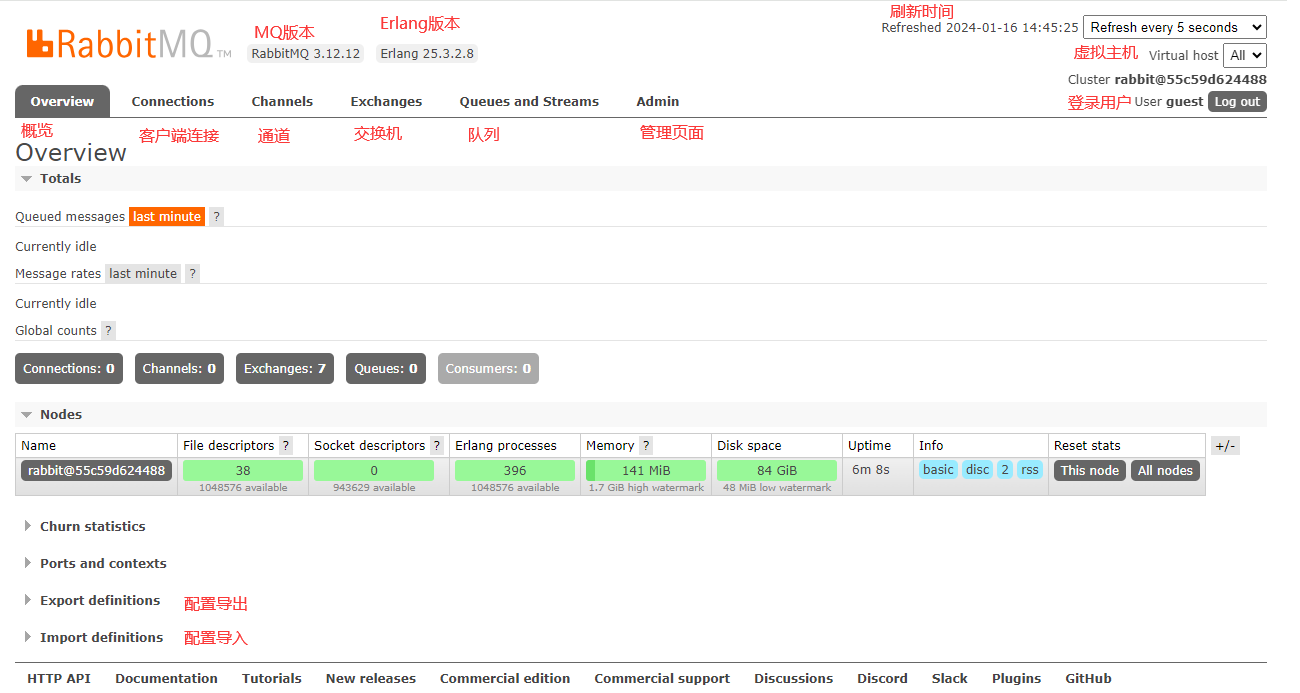Reset stats for All nodes
1300x693 pixels.
click(1165, 471)
